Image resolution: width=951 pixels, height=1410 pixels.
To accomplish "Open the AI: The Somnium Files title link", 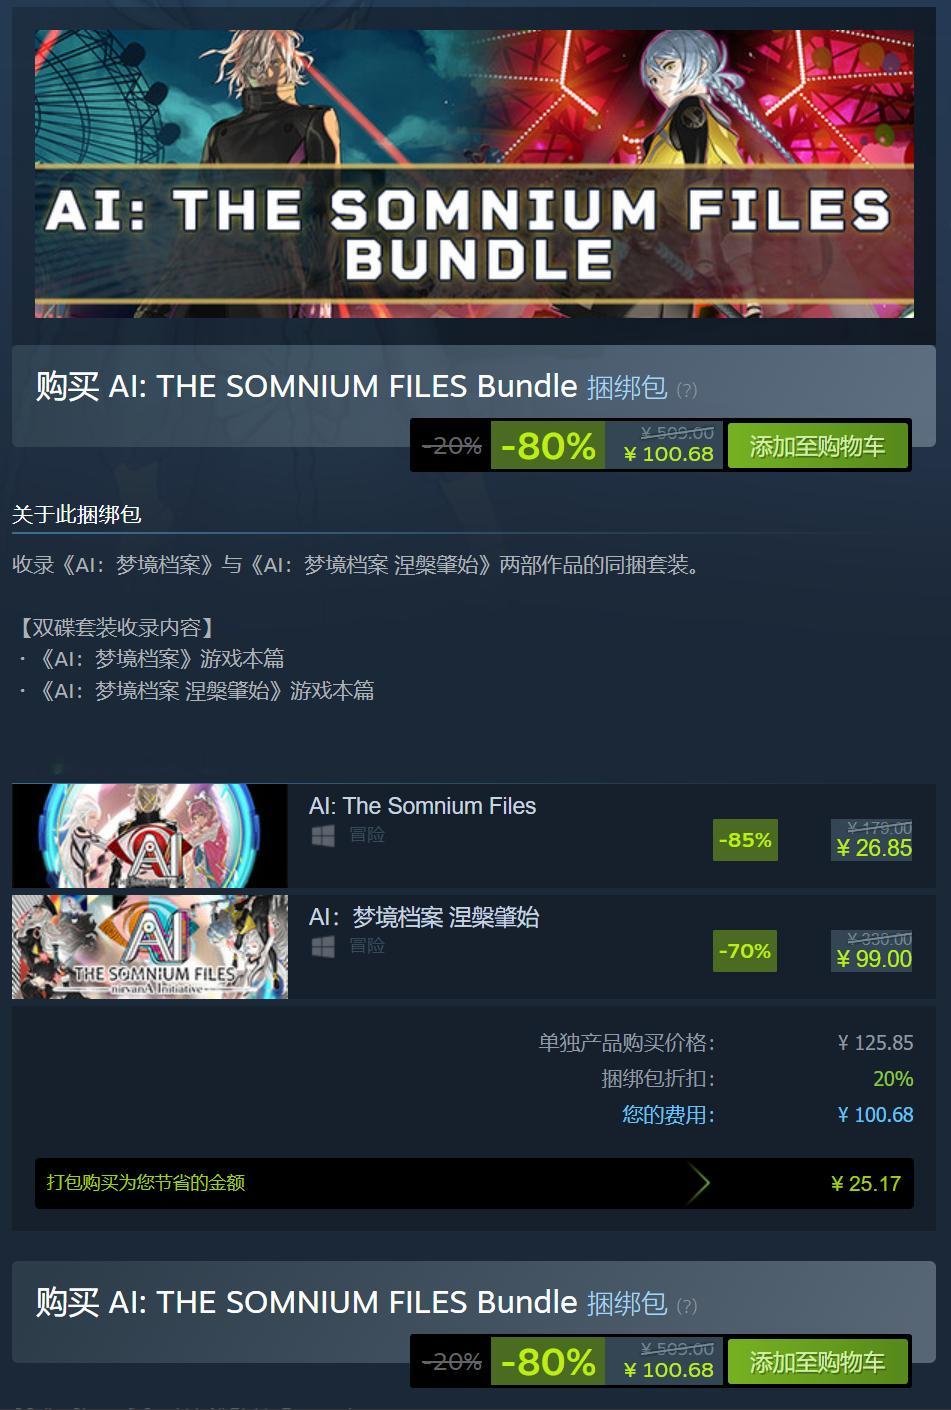I will [x=423, y=806].
